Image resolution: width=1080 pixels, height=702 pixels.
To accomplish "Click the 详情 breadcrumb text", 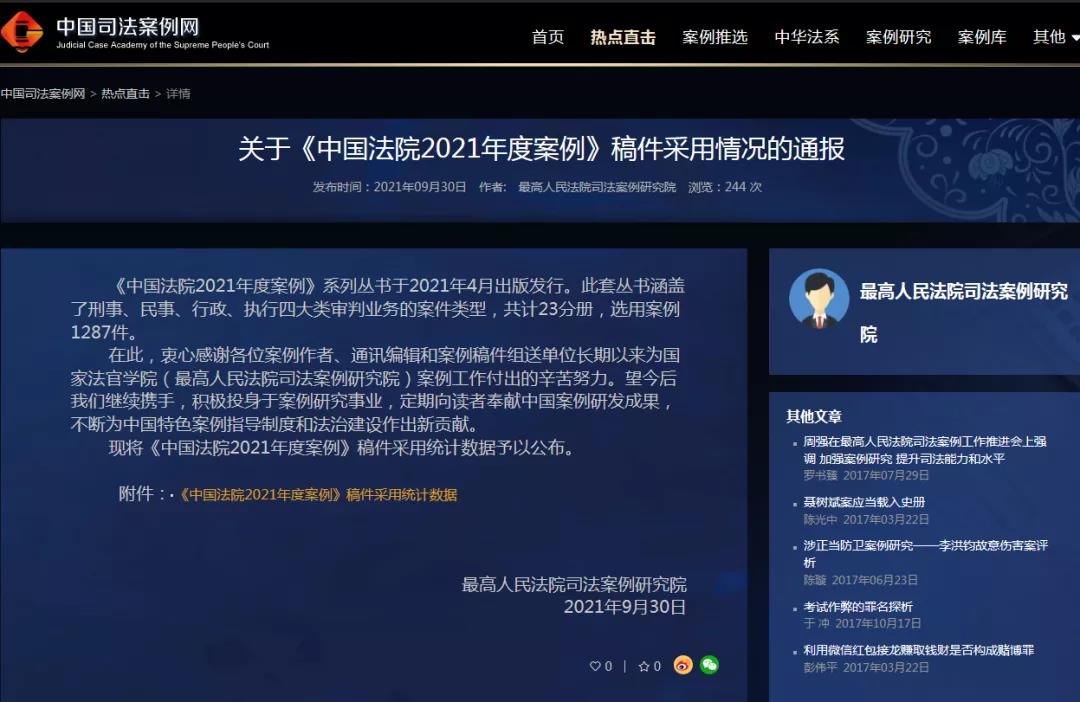I will tap(178, 94).
